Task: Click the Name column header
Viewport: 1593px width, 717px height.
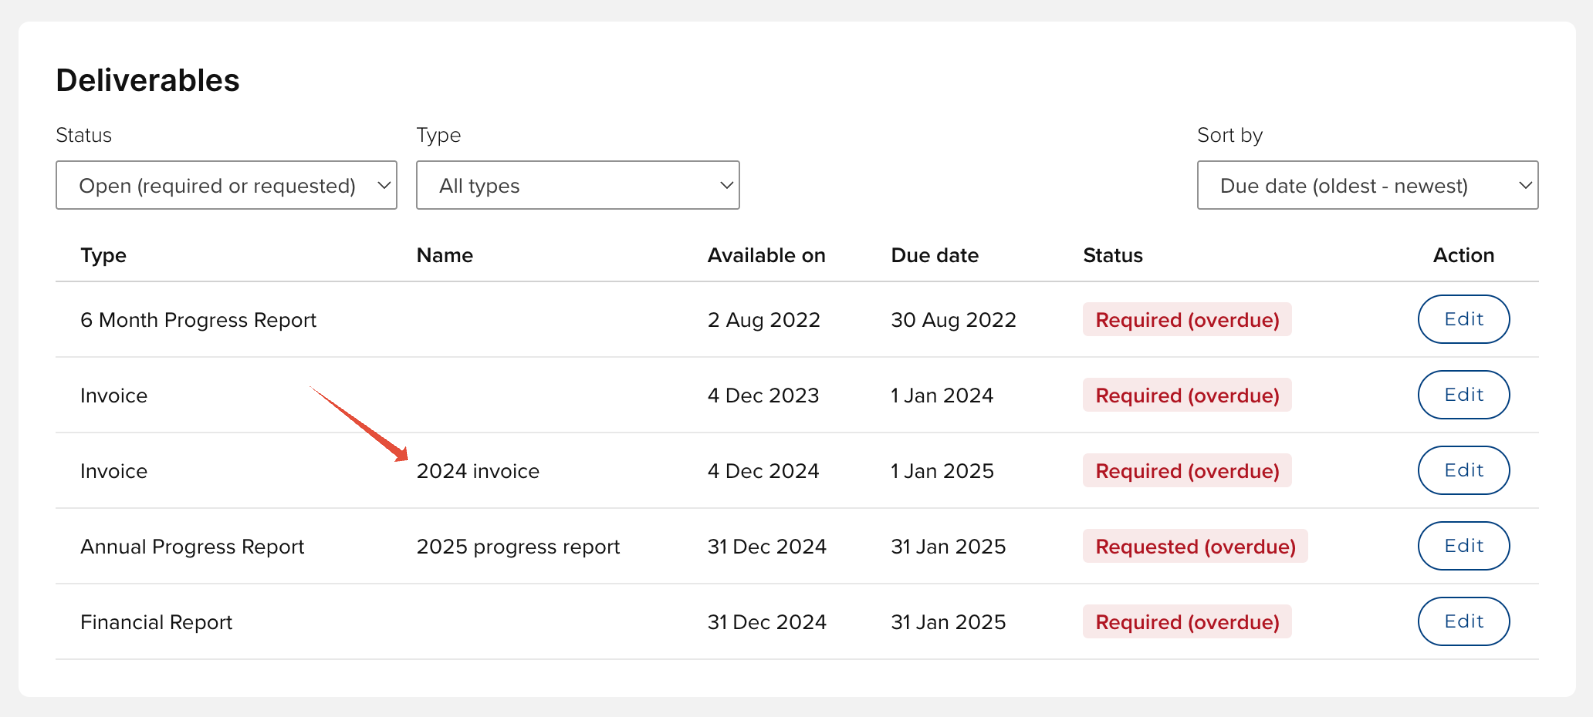Action: 444,255
